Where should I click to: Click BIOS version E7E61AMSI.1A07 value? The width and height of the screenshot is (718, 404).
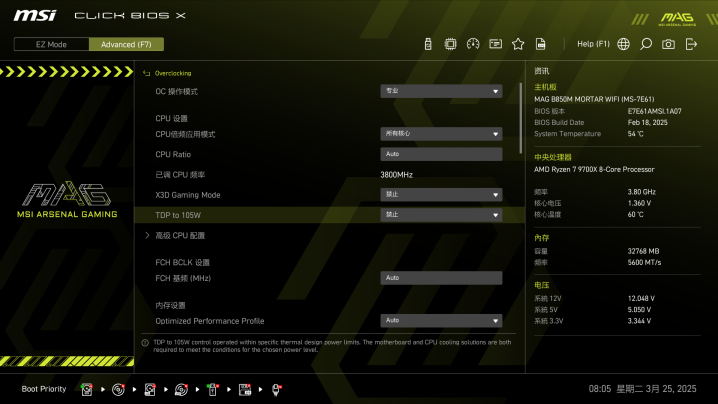click(x=654, y=111)
